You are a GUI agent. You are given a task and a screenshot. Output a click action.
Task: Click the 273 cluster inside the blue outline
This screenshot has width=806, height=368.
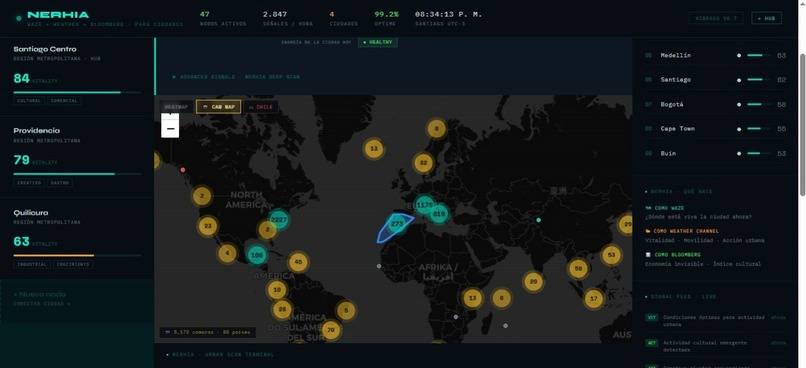(397, 224)
